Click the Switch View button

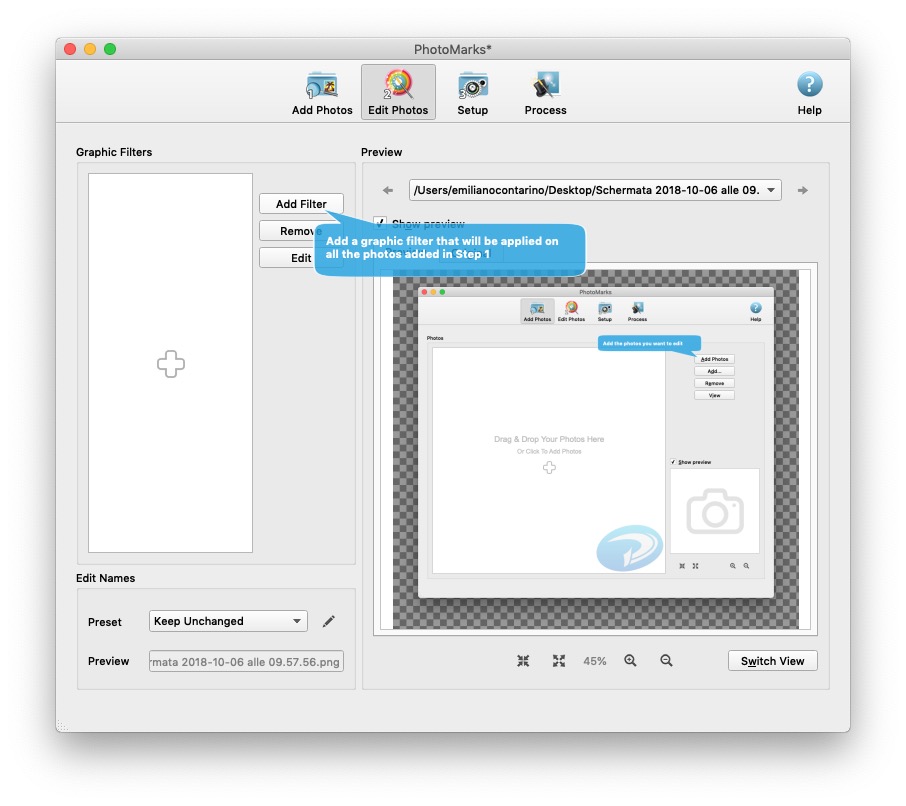pos(772,660)
